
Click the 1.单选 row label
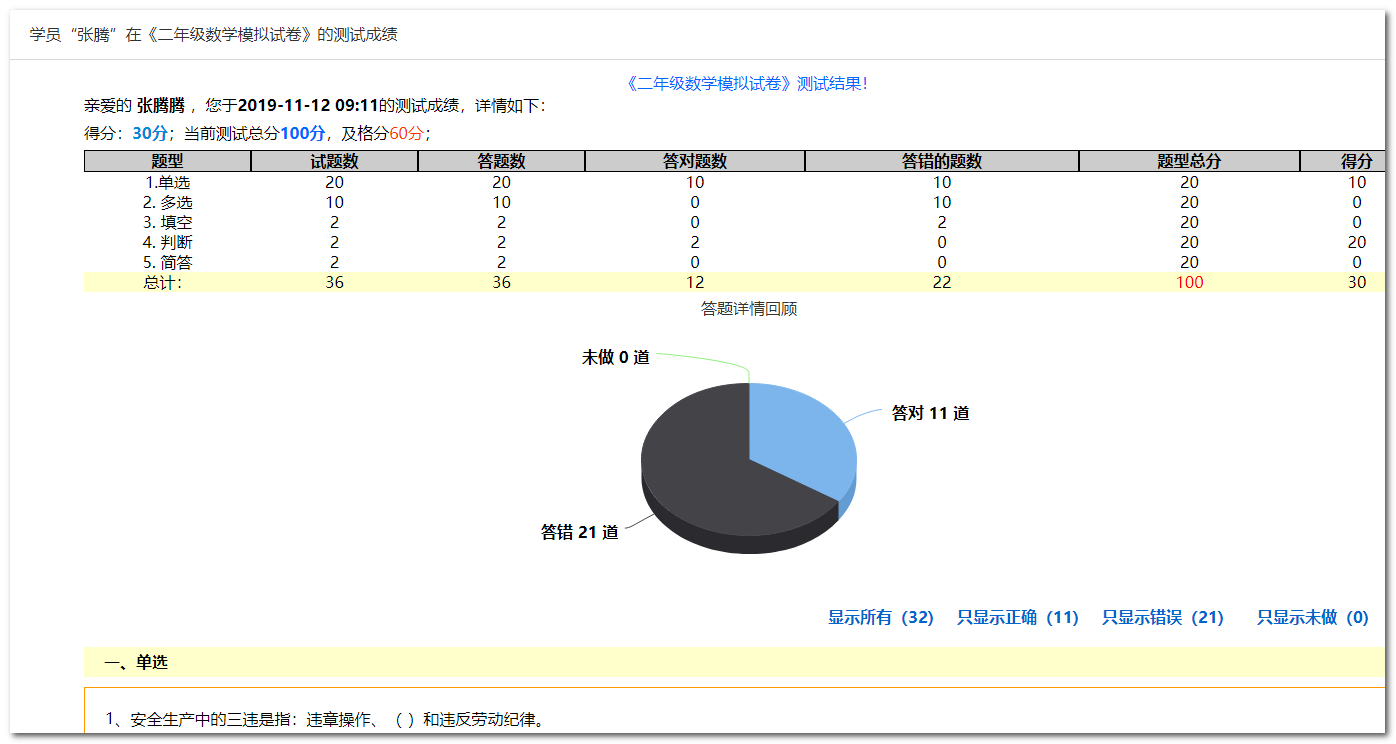(x=167, y=182)
